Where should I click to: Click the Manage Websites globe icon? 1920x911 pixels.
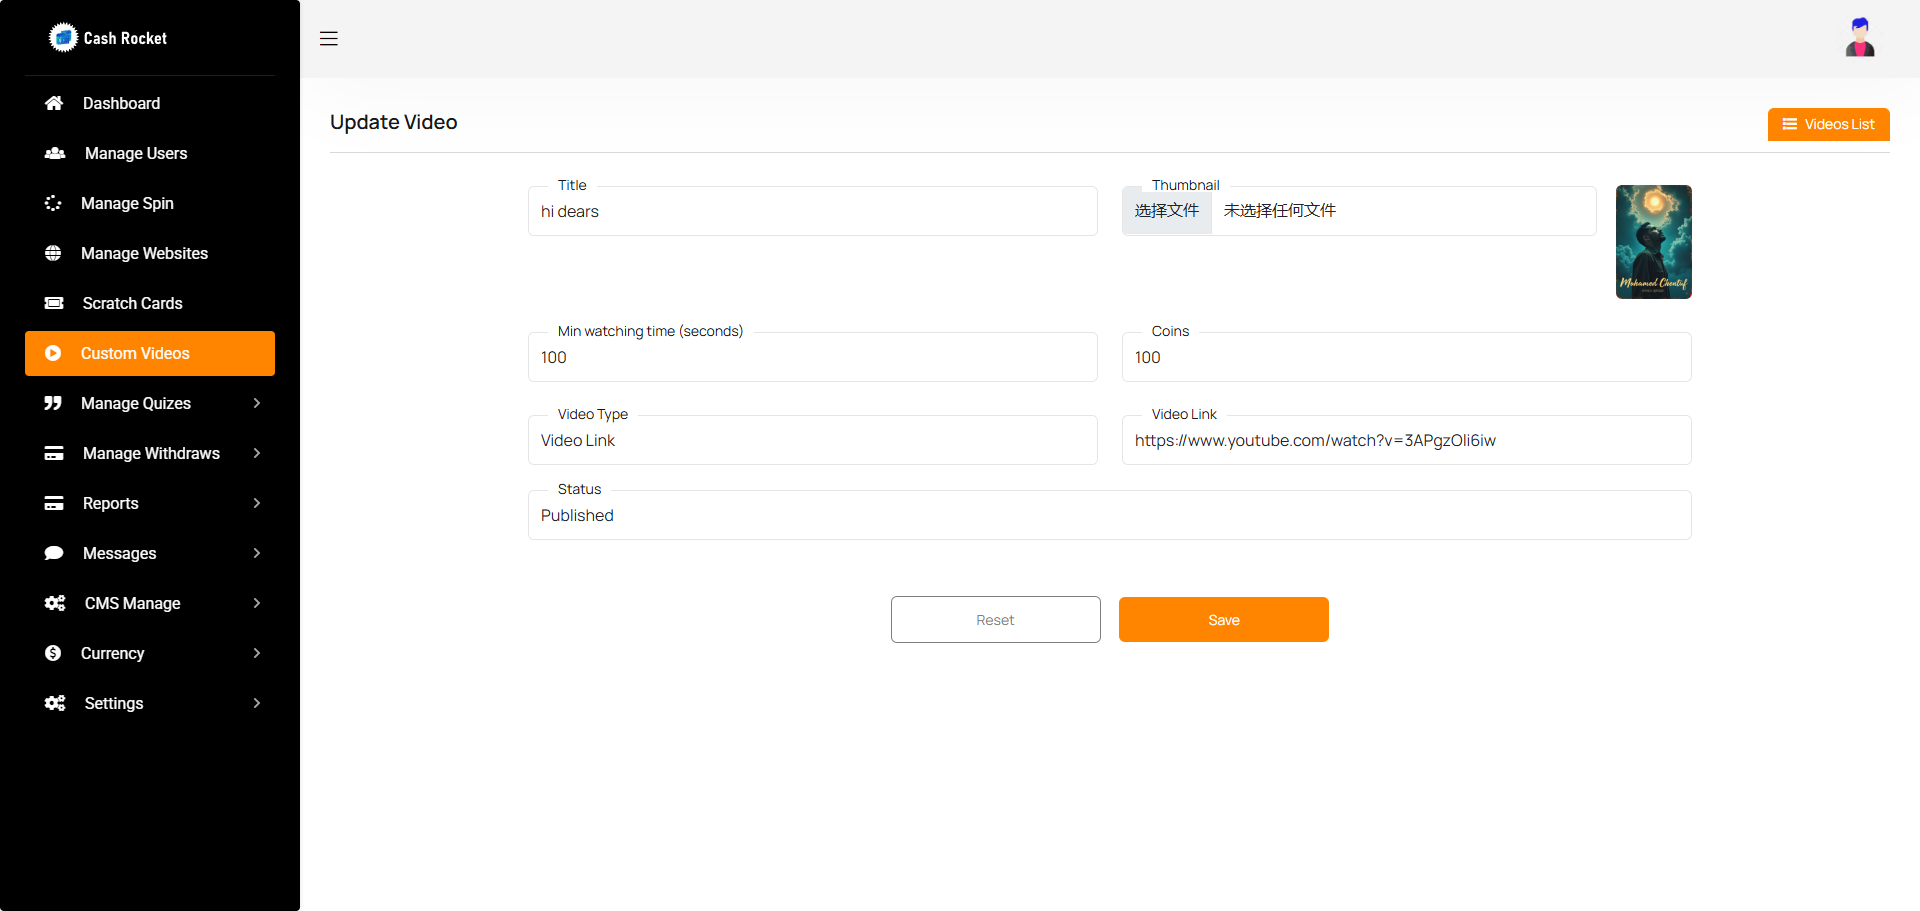click(x=53, y=253)
